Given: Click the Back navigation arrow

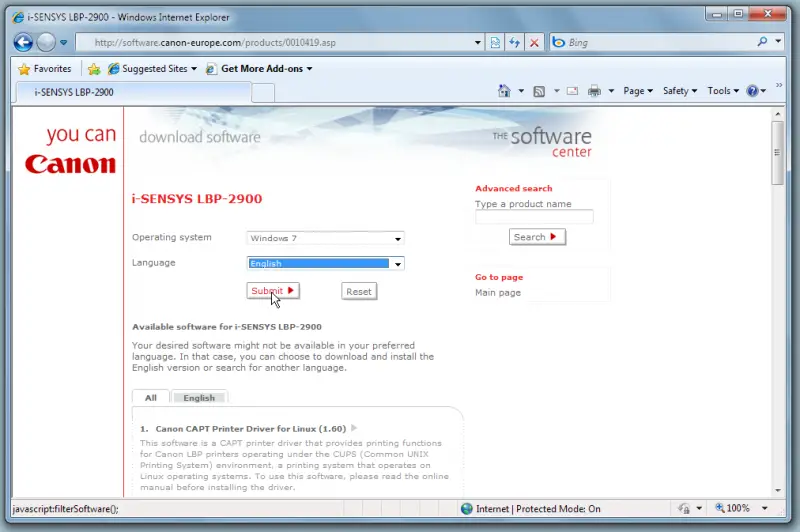Looking at the screenshot, I should coord(23,42).
